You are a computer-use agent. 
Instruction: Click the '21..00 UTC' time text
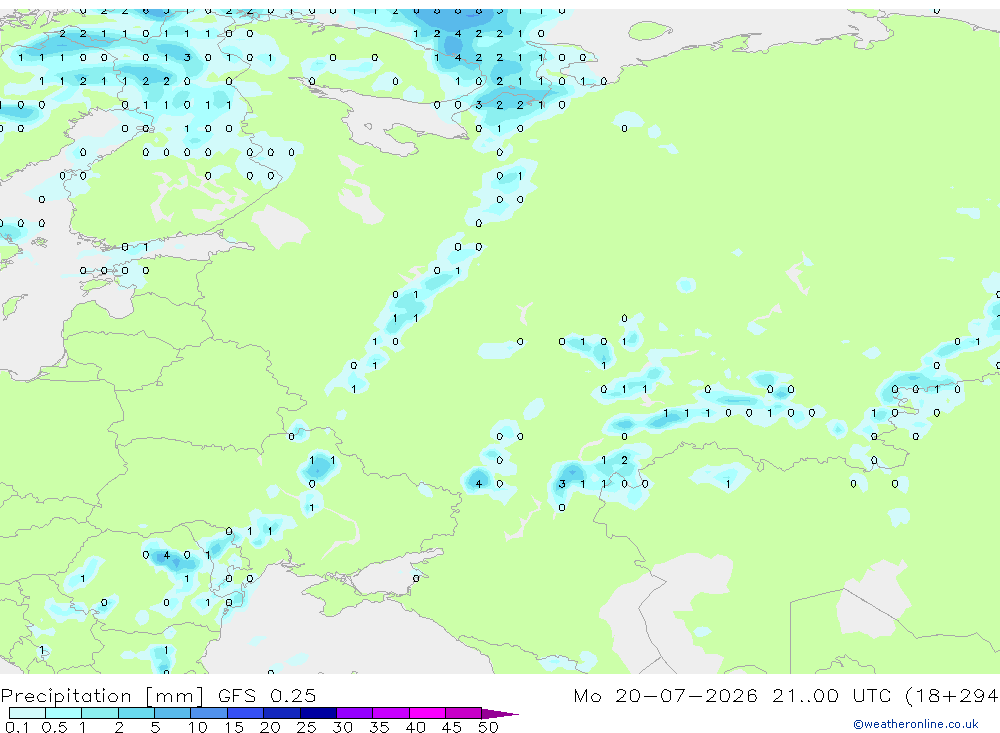tap(831, 696)
